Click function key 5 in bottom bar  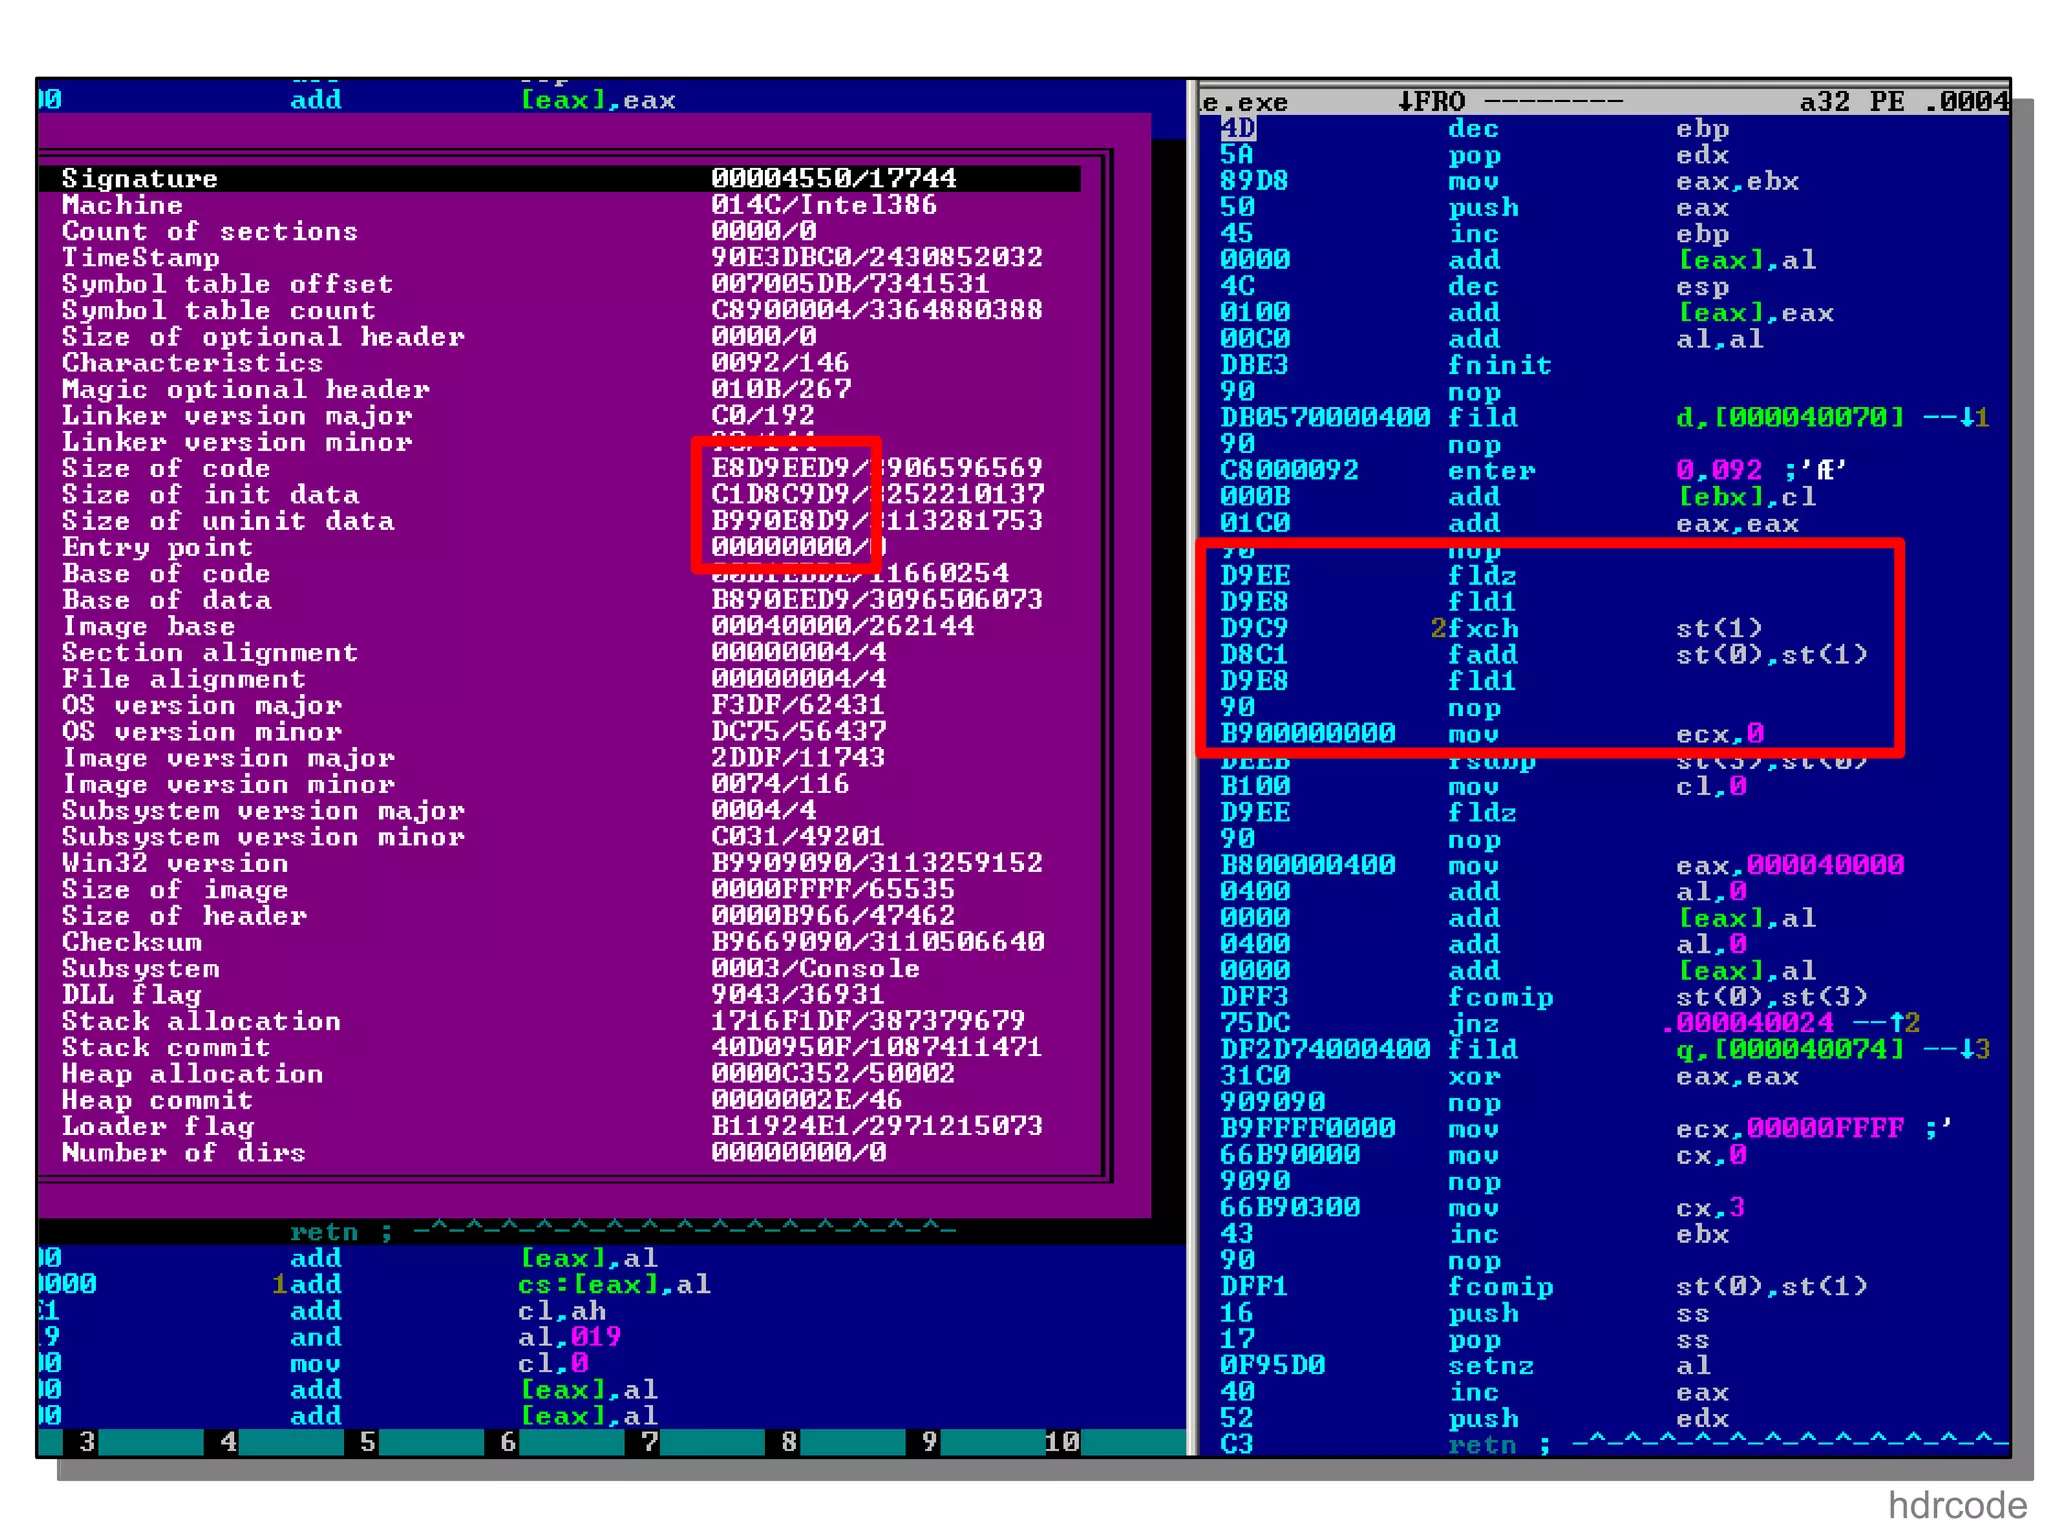coord(368,1441)
